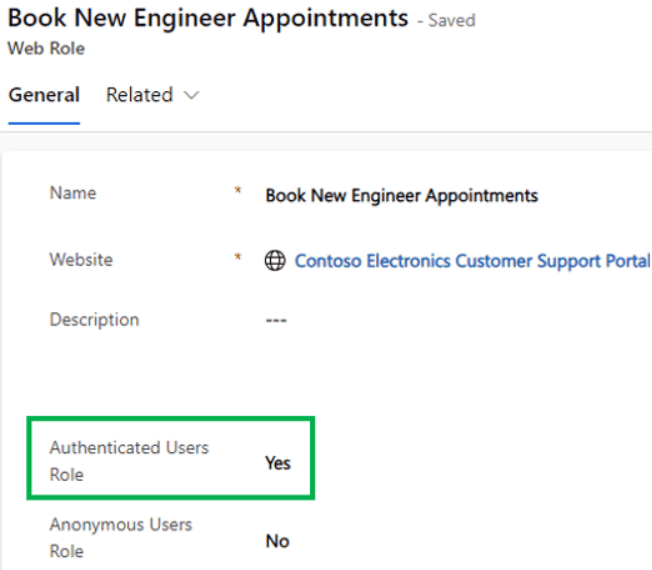Click the Description field label
Screen dimensions: 652x570
94,320
